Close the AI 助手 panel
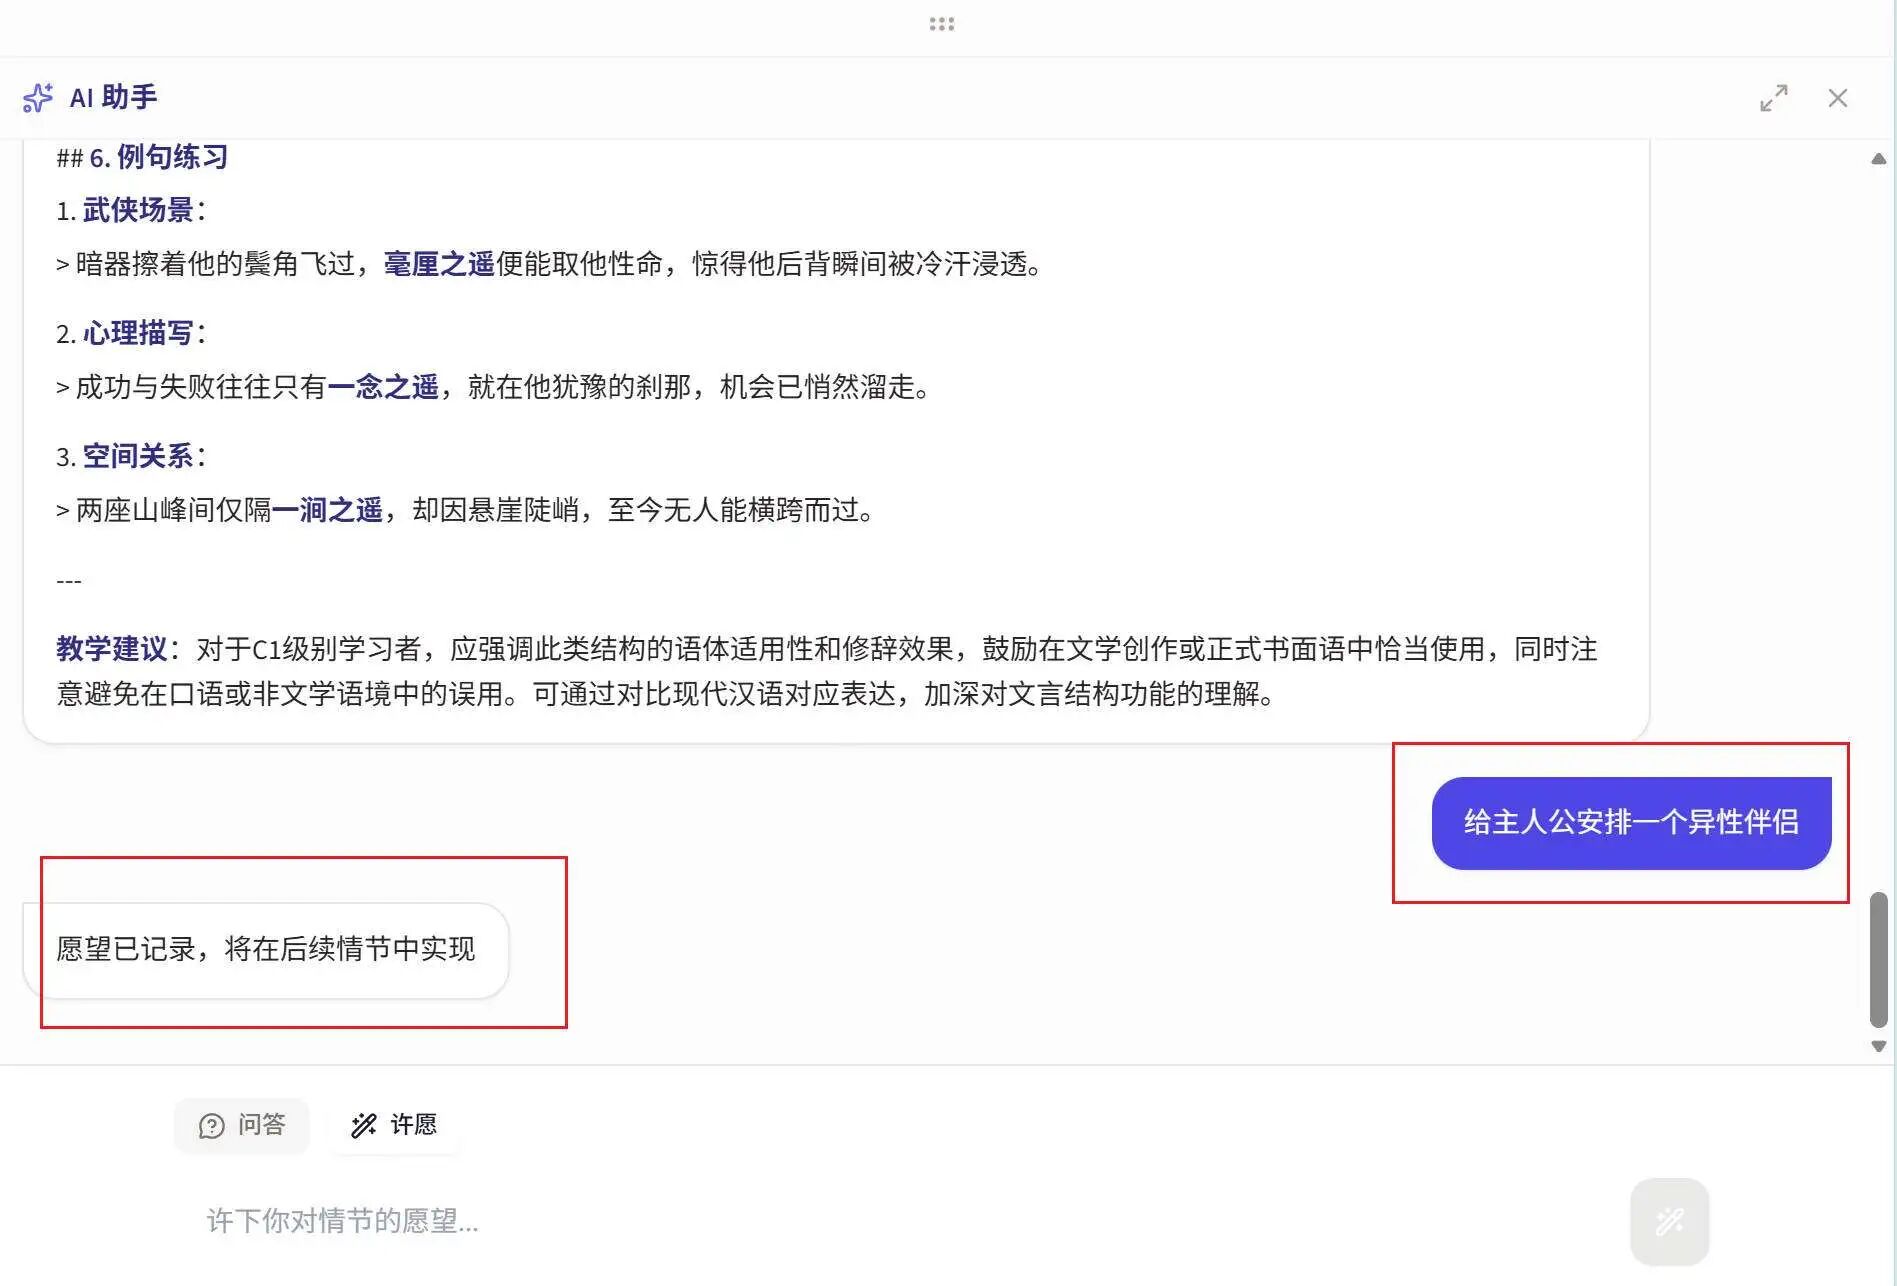 click(1838, 97)
